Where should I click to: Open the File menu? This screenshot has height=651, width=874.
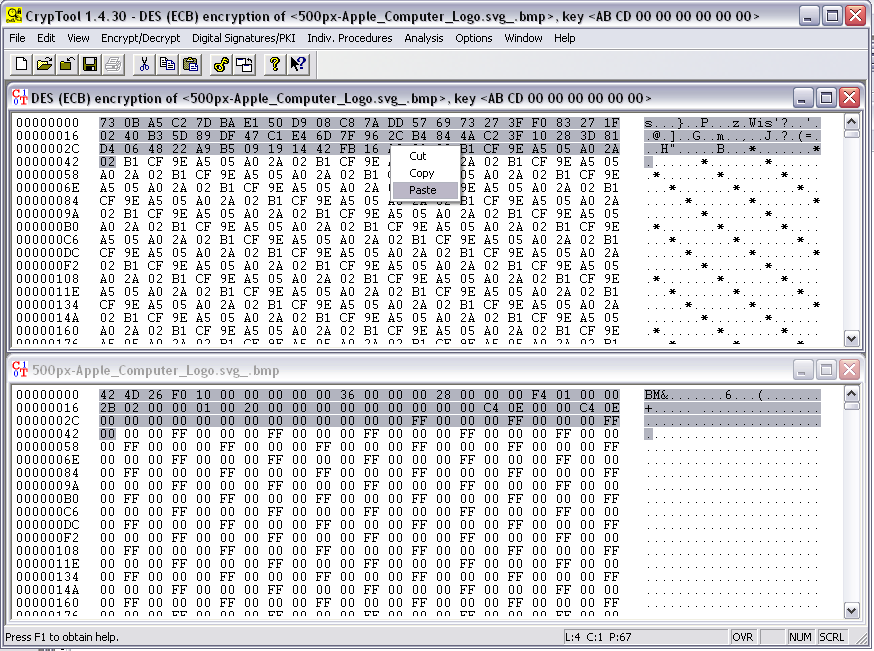click(17, 38)
